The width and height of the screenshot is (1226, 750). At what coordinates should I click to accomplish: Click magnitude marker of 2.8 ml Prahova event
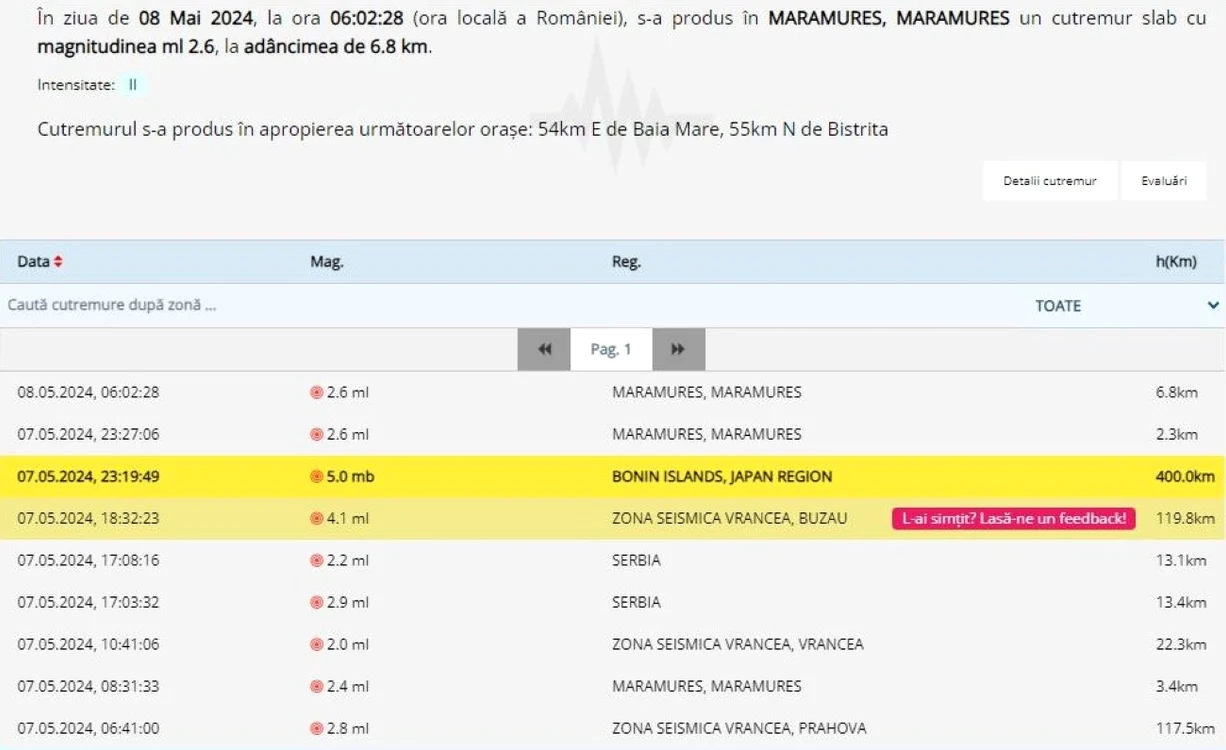coord(317,729)
